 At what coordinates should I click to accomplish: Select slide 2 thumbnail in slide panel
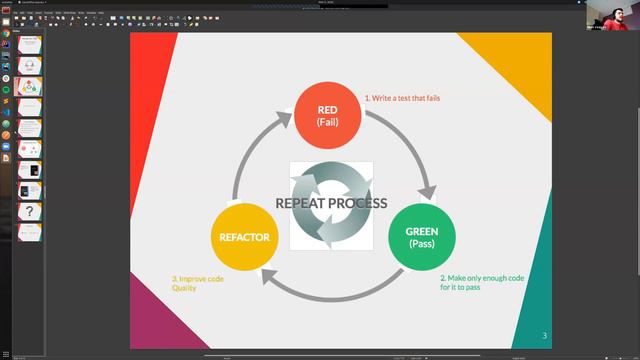coord(29,65)
